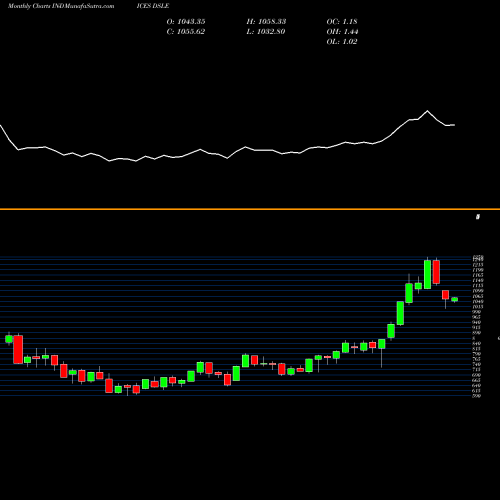Click the 1165 price axis label
The image size is (500, 500).
click(477, 275)
